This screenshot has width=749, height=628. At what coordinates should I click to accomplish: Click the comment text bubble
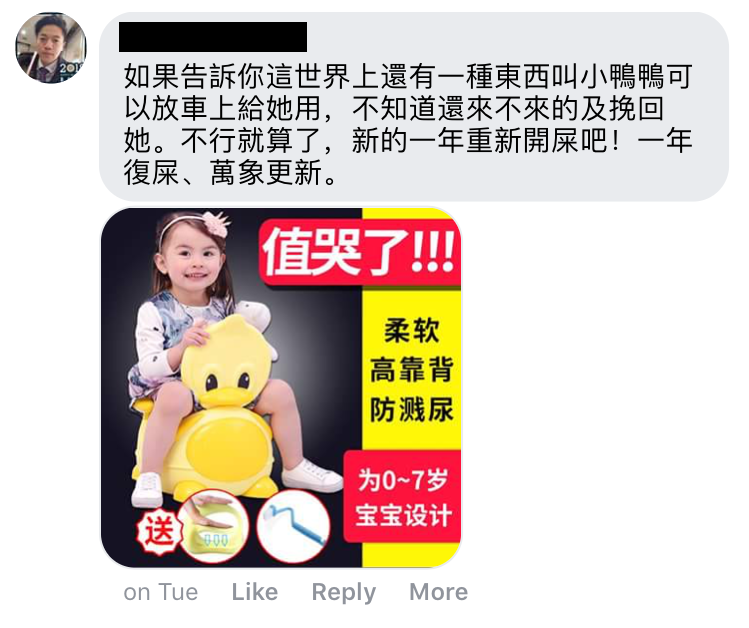coord(414,106)
